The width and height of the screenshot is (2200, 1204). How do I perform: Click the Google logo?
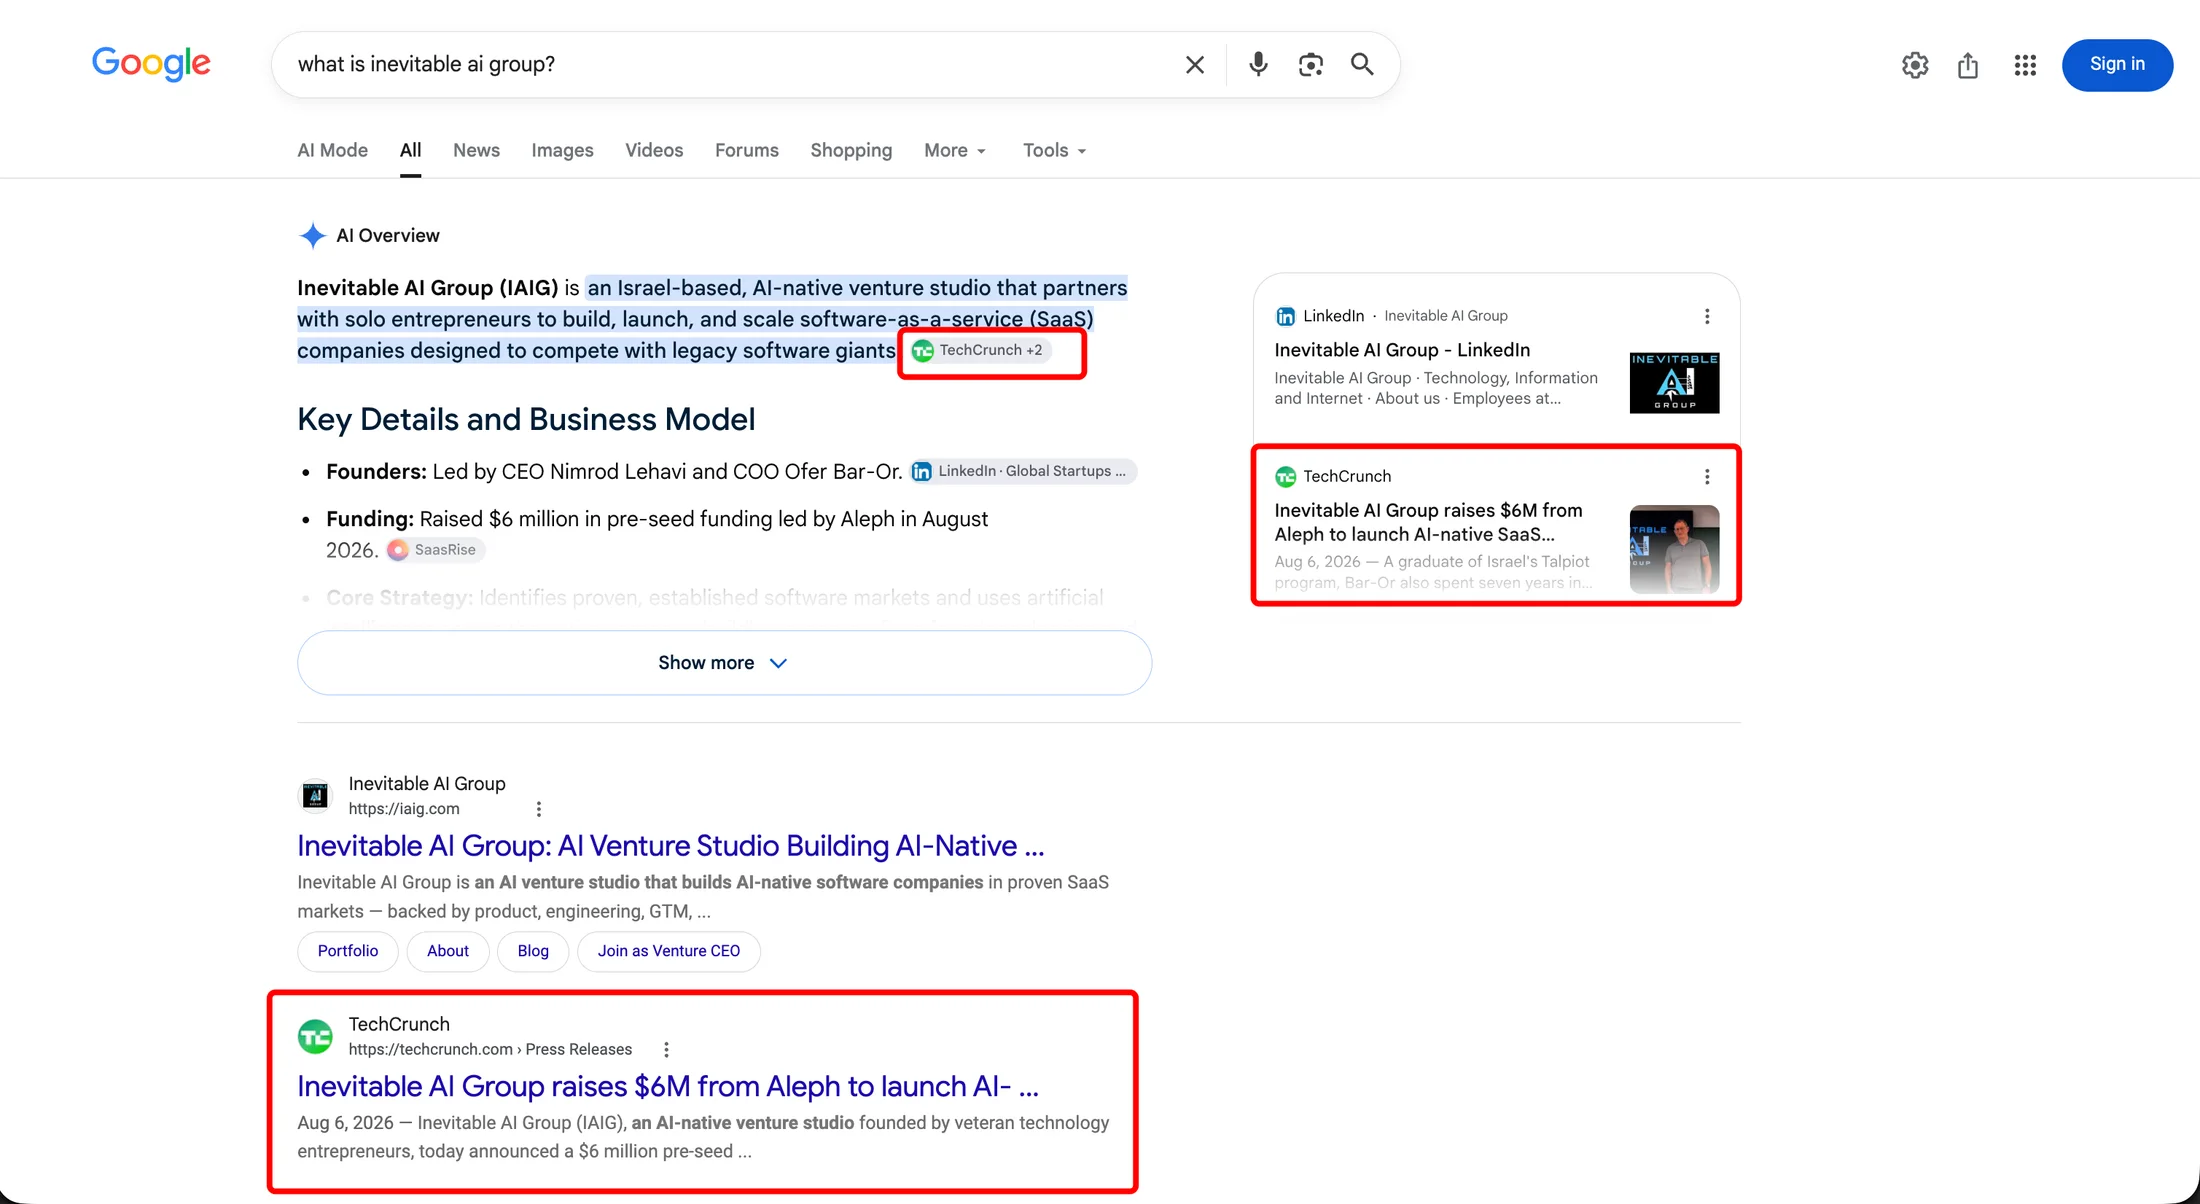151,63
